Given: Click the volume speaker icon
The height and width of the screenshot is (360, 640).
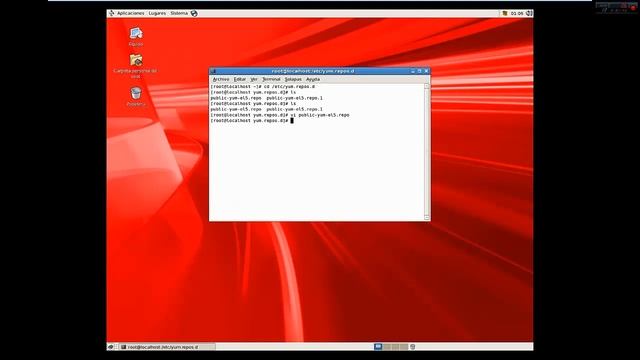Looking at the screenshot, I should tap(529, 13).
